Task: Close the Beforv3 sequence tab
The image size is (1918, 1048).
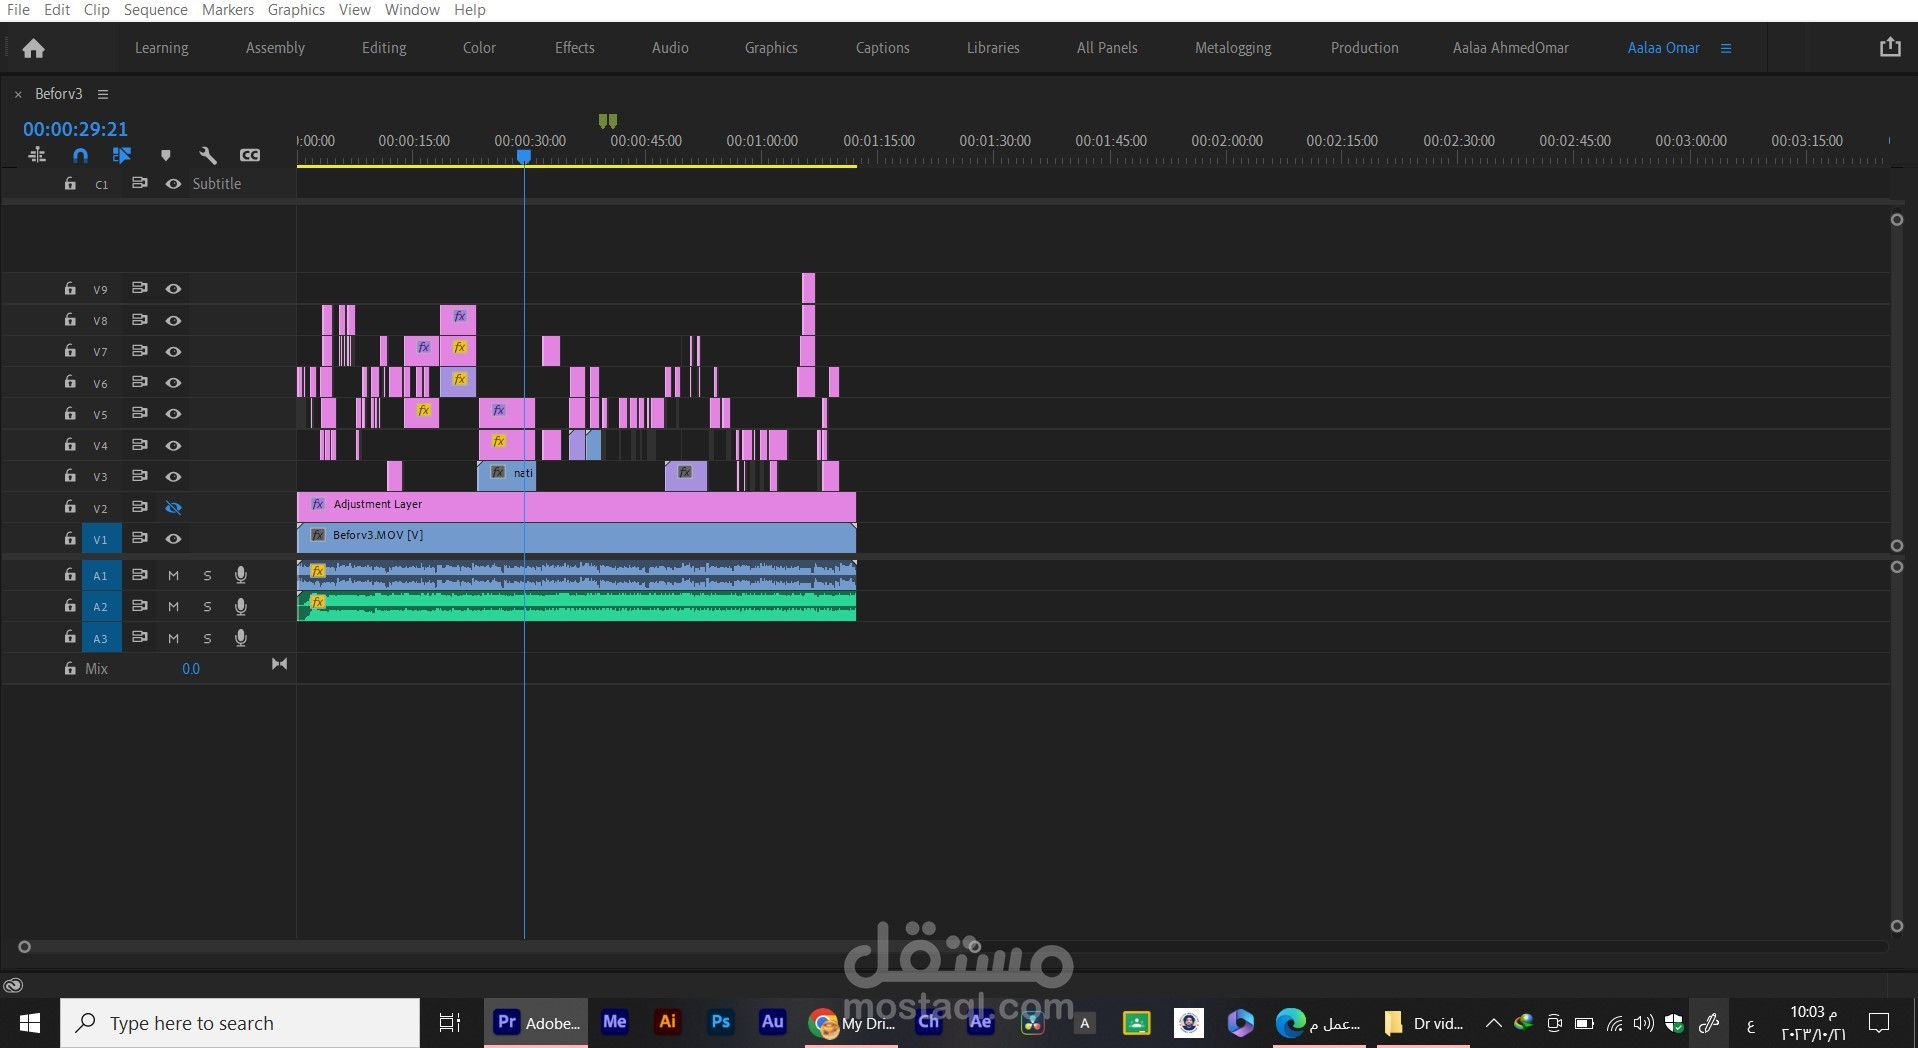Action: (x=18, y=94)
